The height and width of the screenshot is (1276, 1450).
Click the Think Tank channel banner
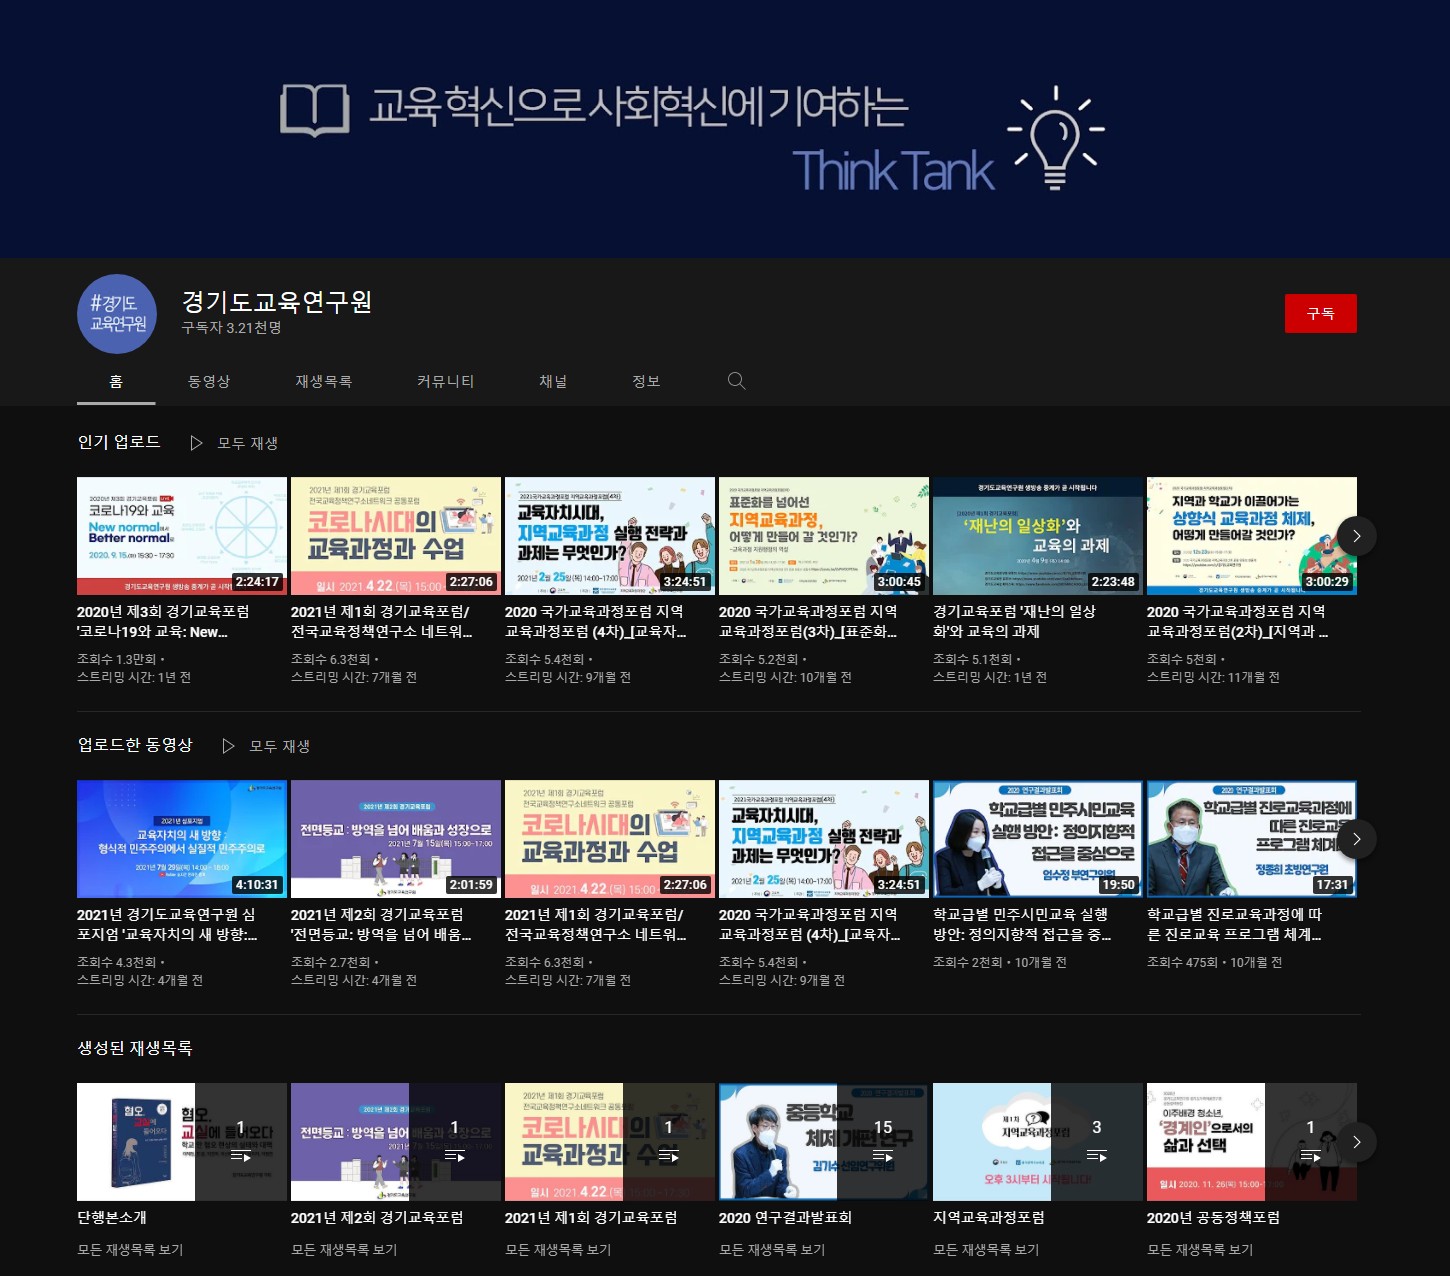[725, 129]
